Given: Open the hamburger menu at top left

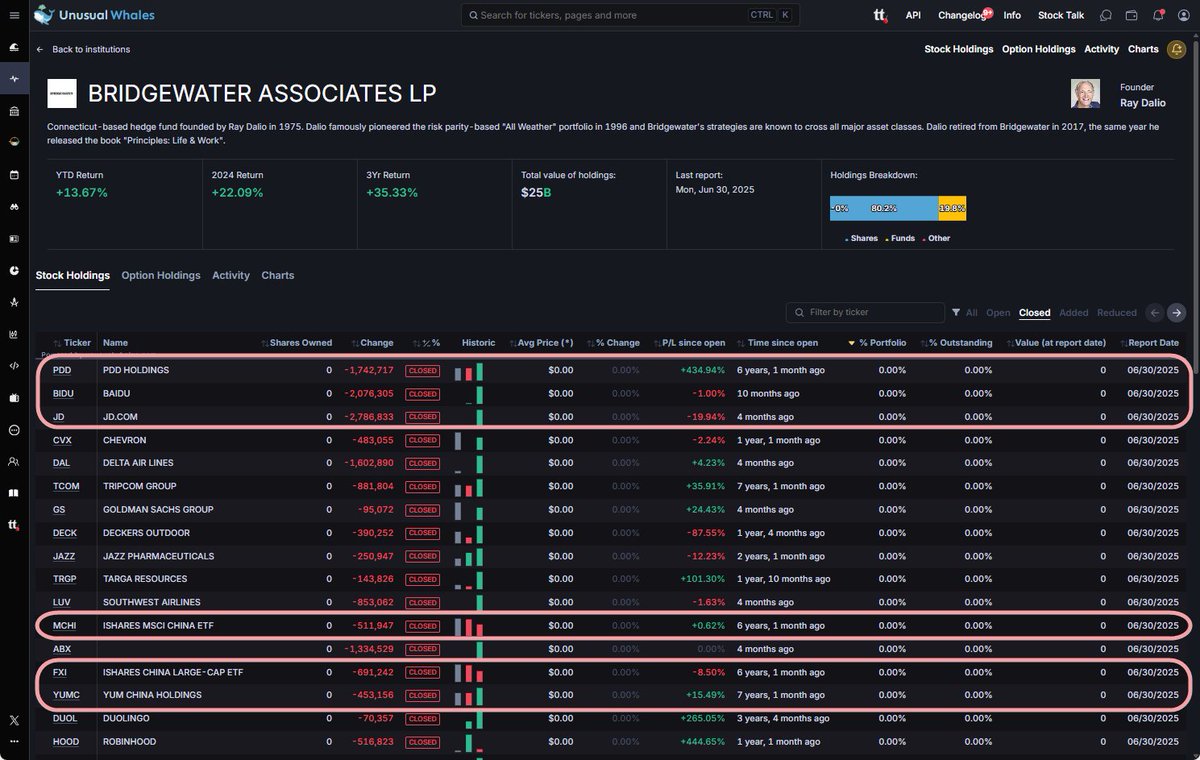Looking at the screenshot, I should (14, 15).
